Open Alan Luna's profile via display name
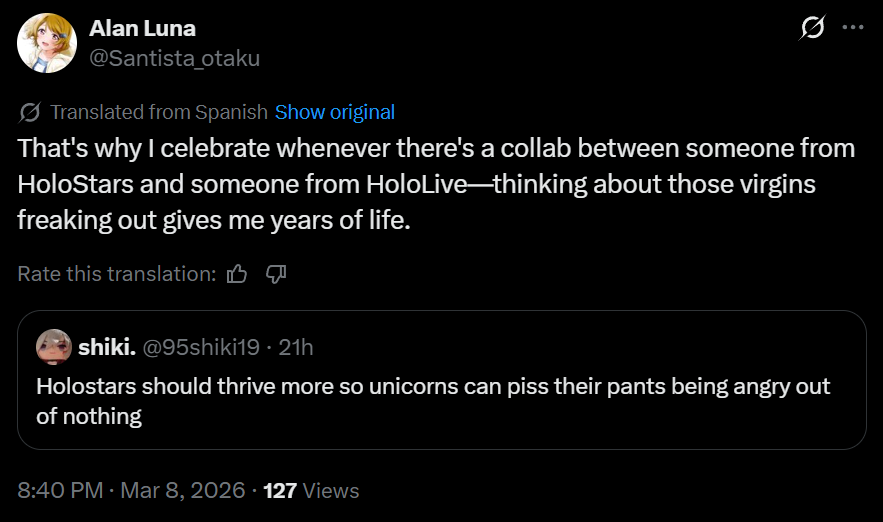 (x=142, y=29)
